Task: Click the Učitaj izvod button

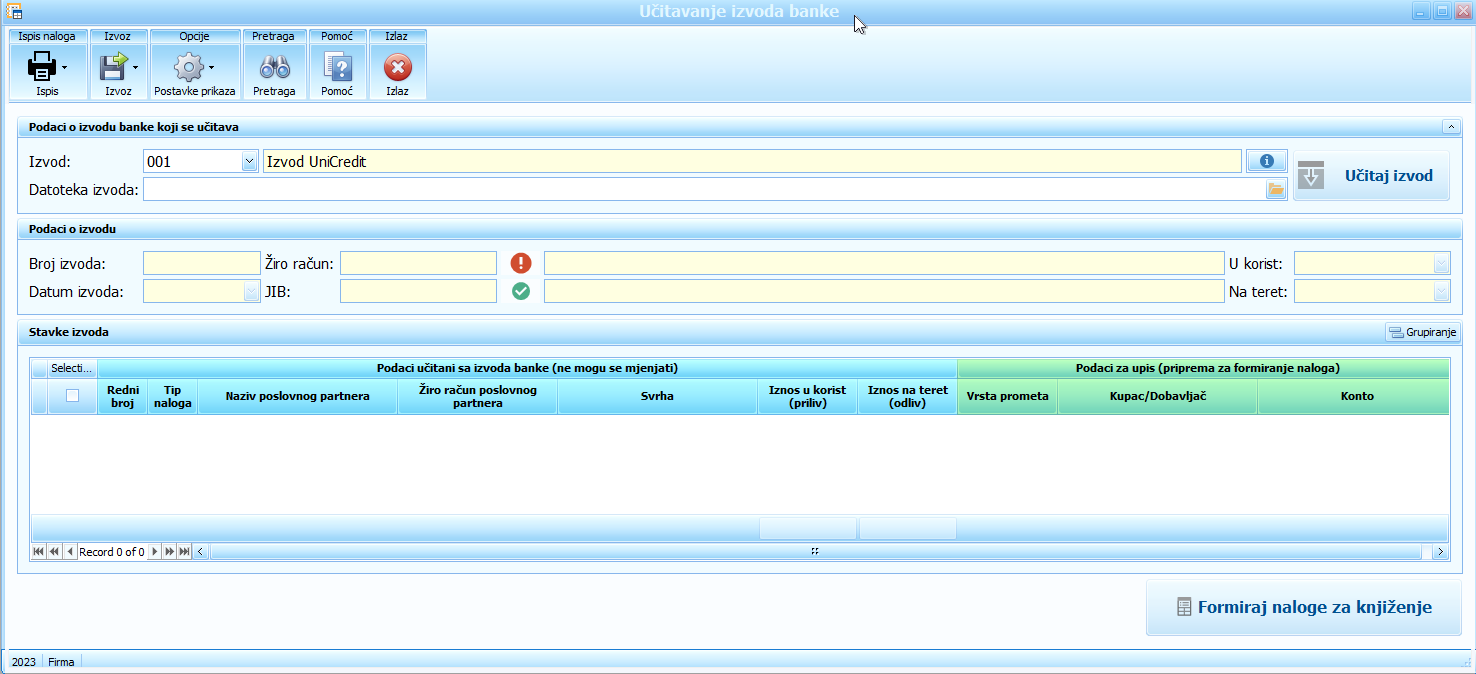Action: pyautogui.click(x=1371, y=176)
